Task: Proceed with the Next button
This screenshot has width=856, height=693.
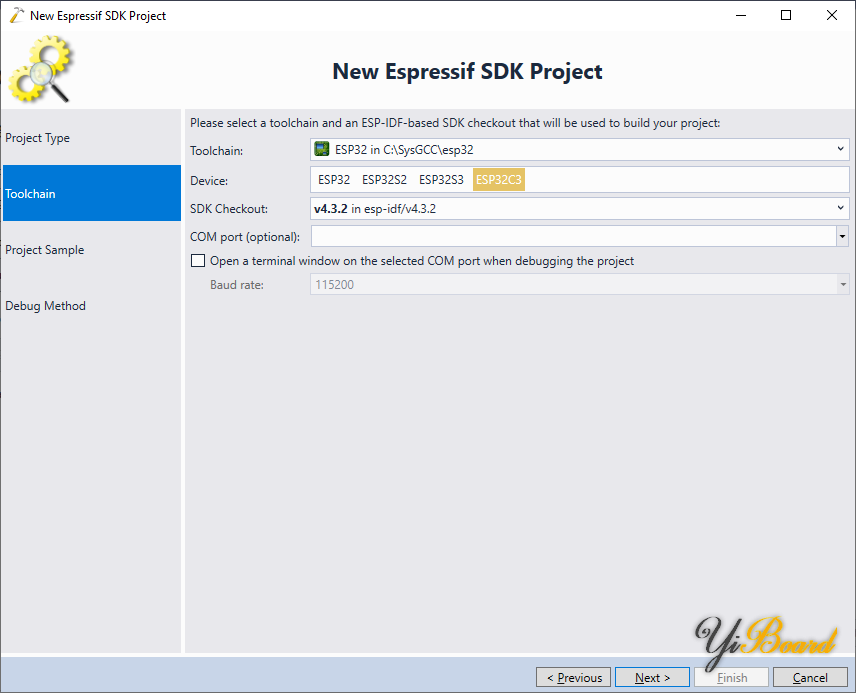Action: (x=652, y=677)
